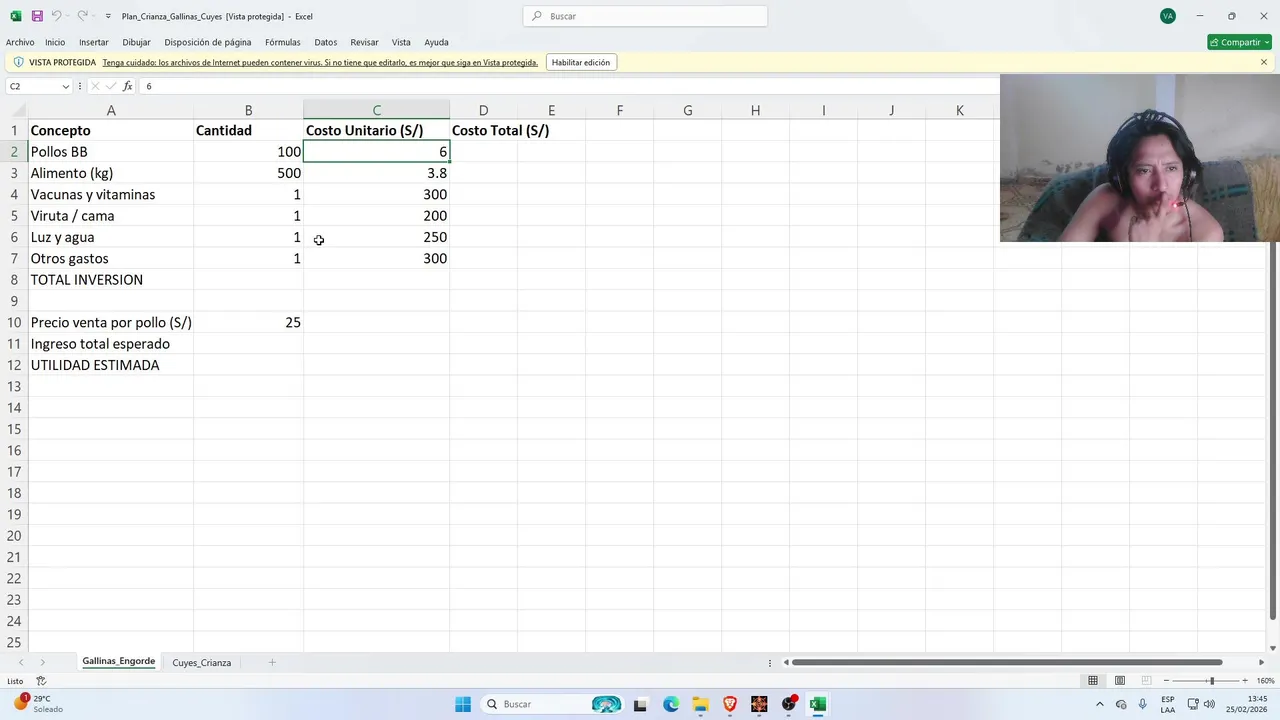This screenshot has width=1280, height=720.
Task: Click the formula bar cancel X icon
Action: pyautogui.click(x=95, y=86)
